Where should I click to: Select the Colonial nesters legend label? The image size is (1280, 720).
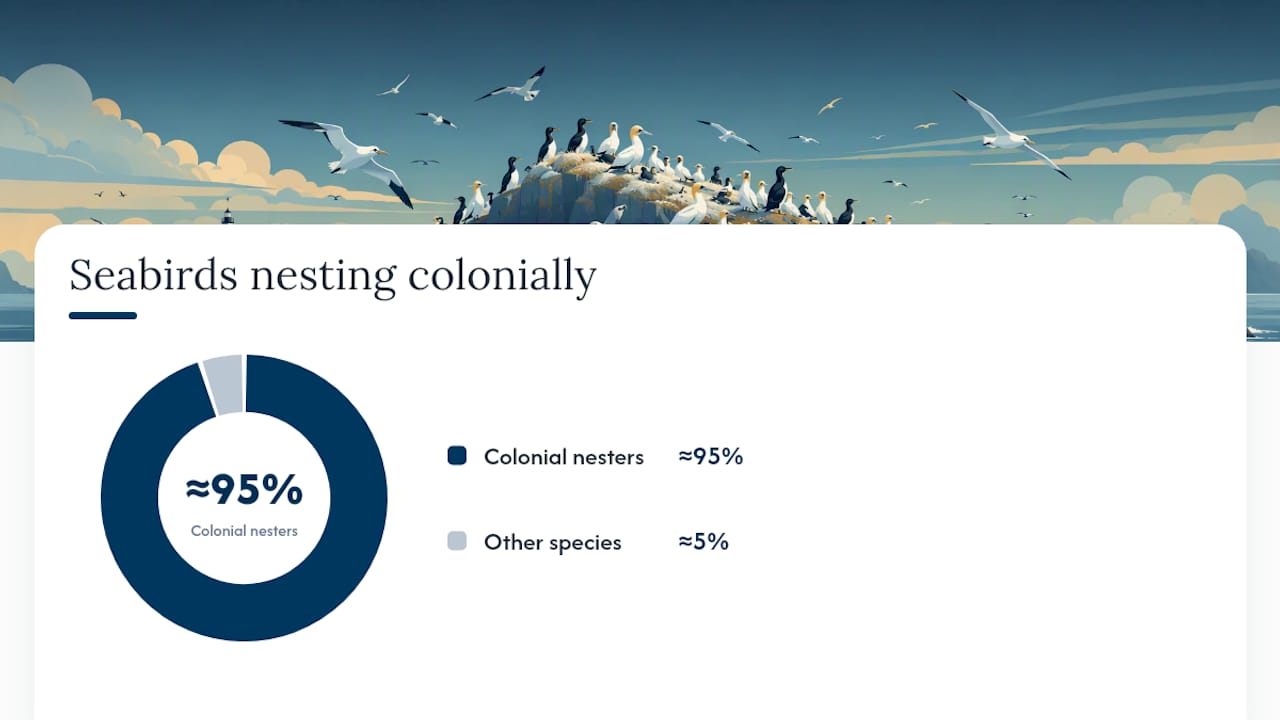(564, 457)
